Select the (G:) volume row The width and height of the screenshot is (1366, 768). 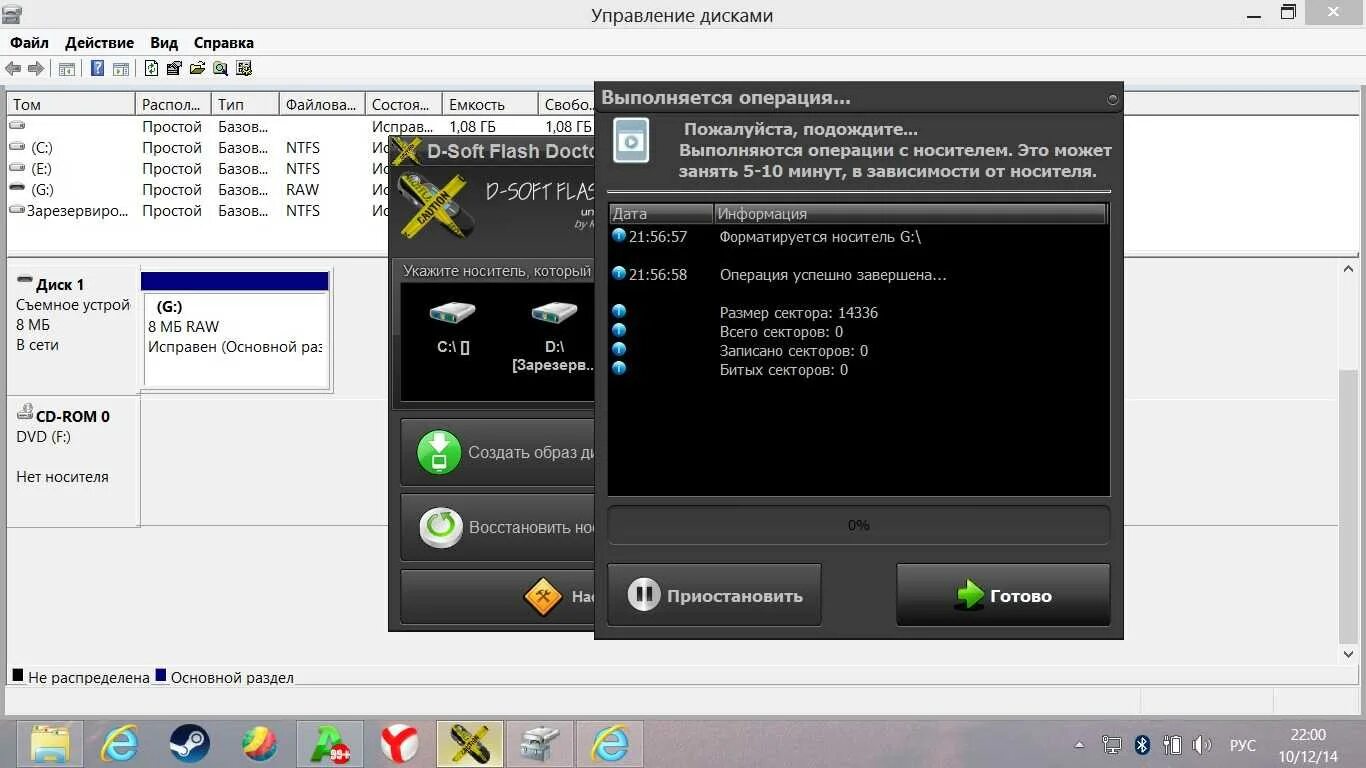197,189
